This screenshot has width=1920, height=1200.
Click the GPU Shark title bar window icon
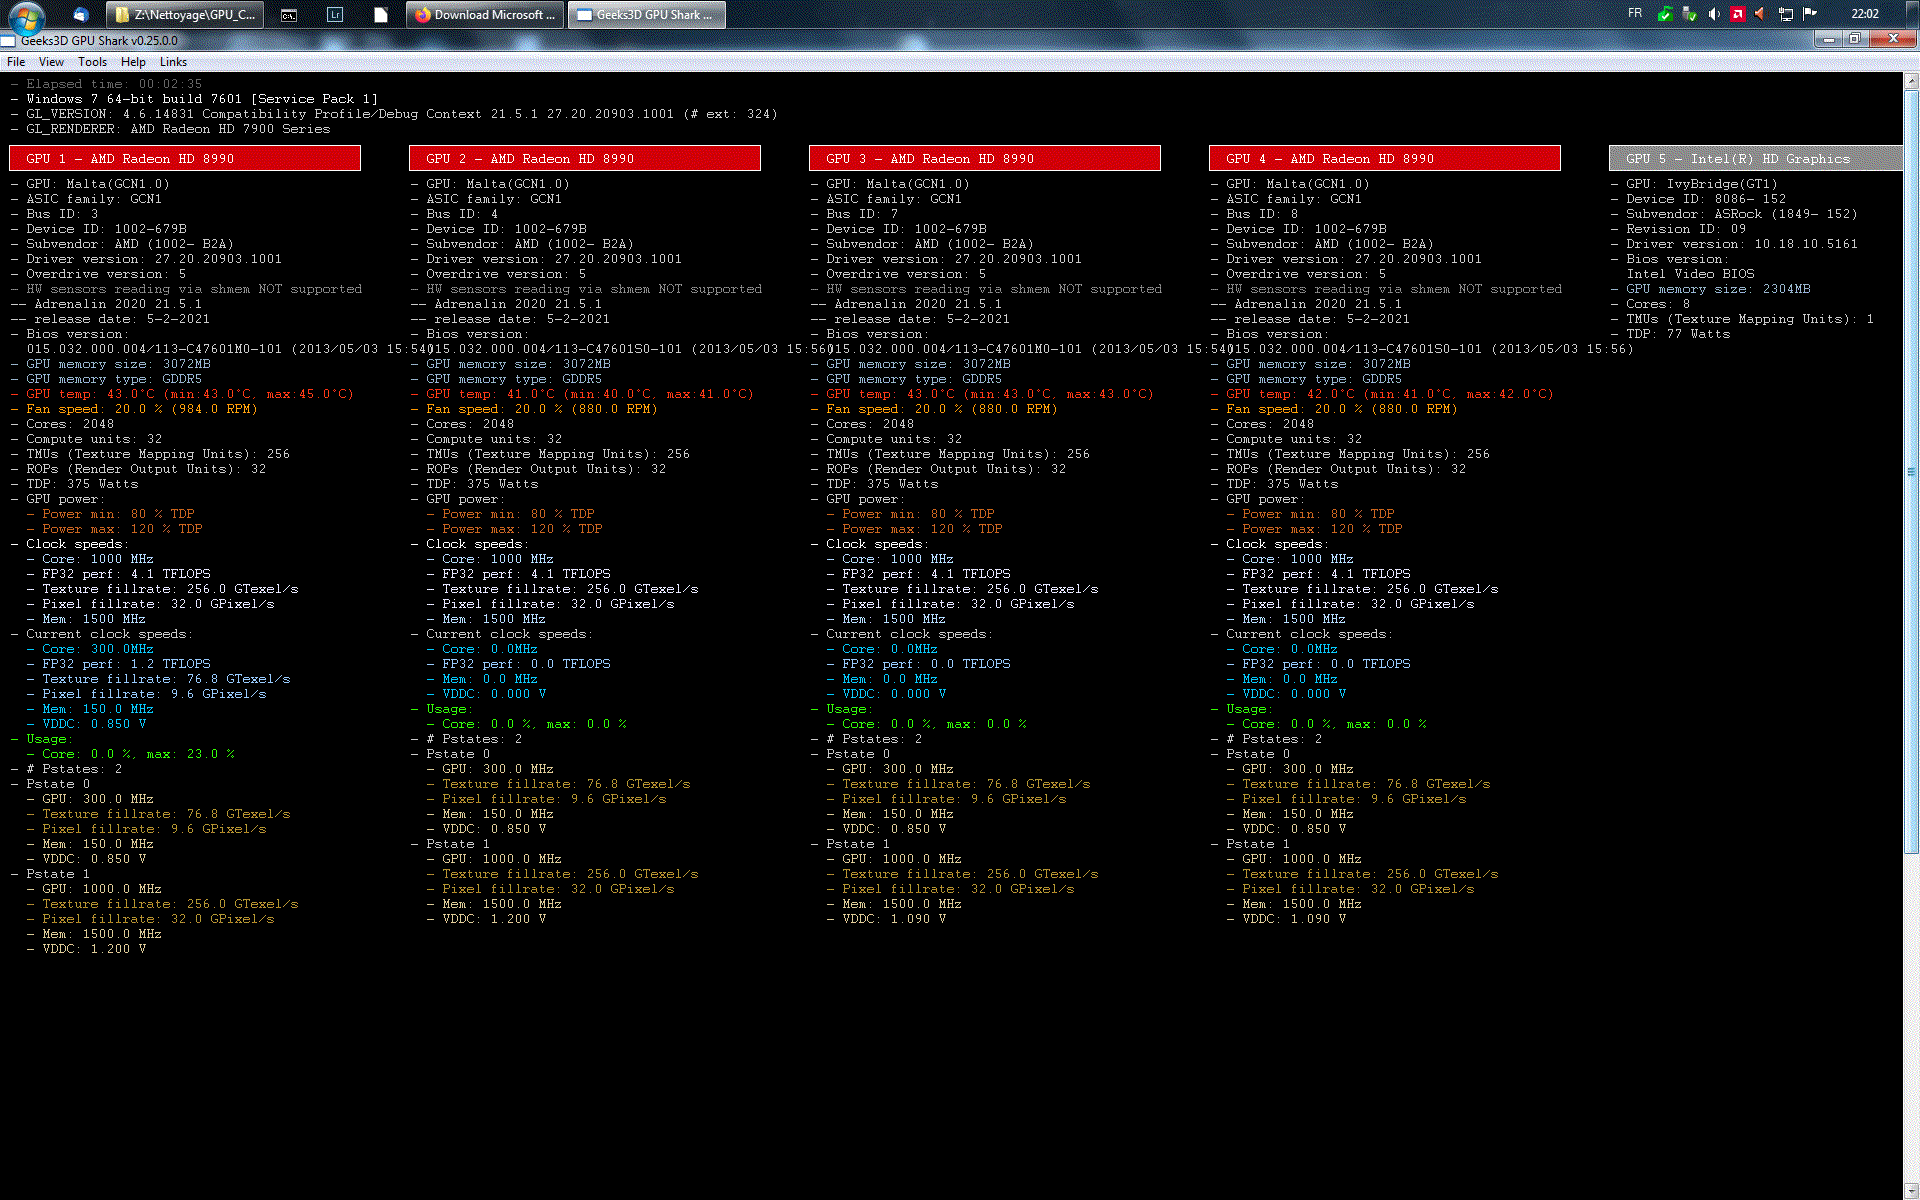(8, 41)
